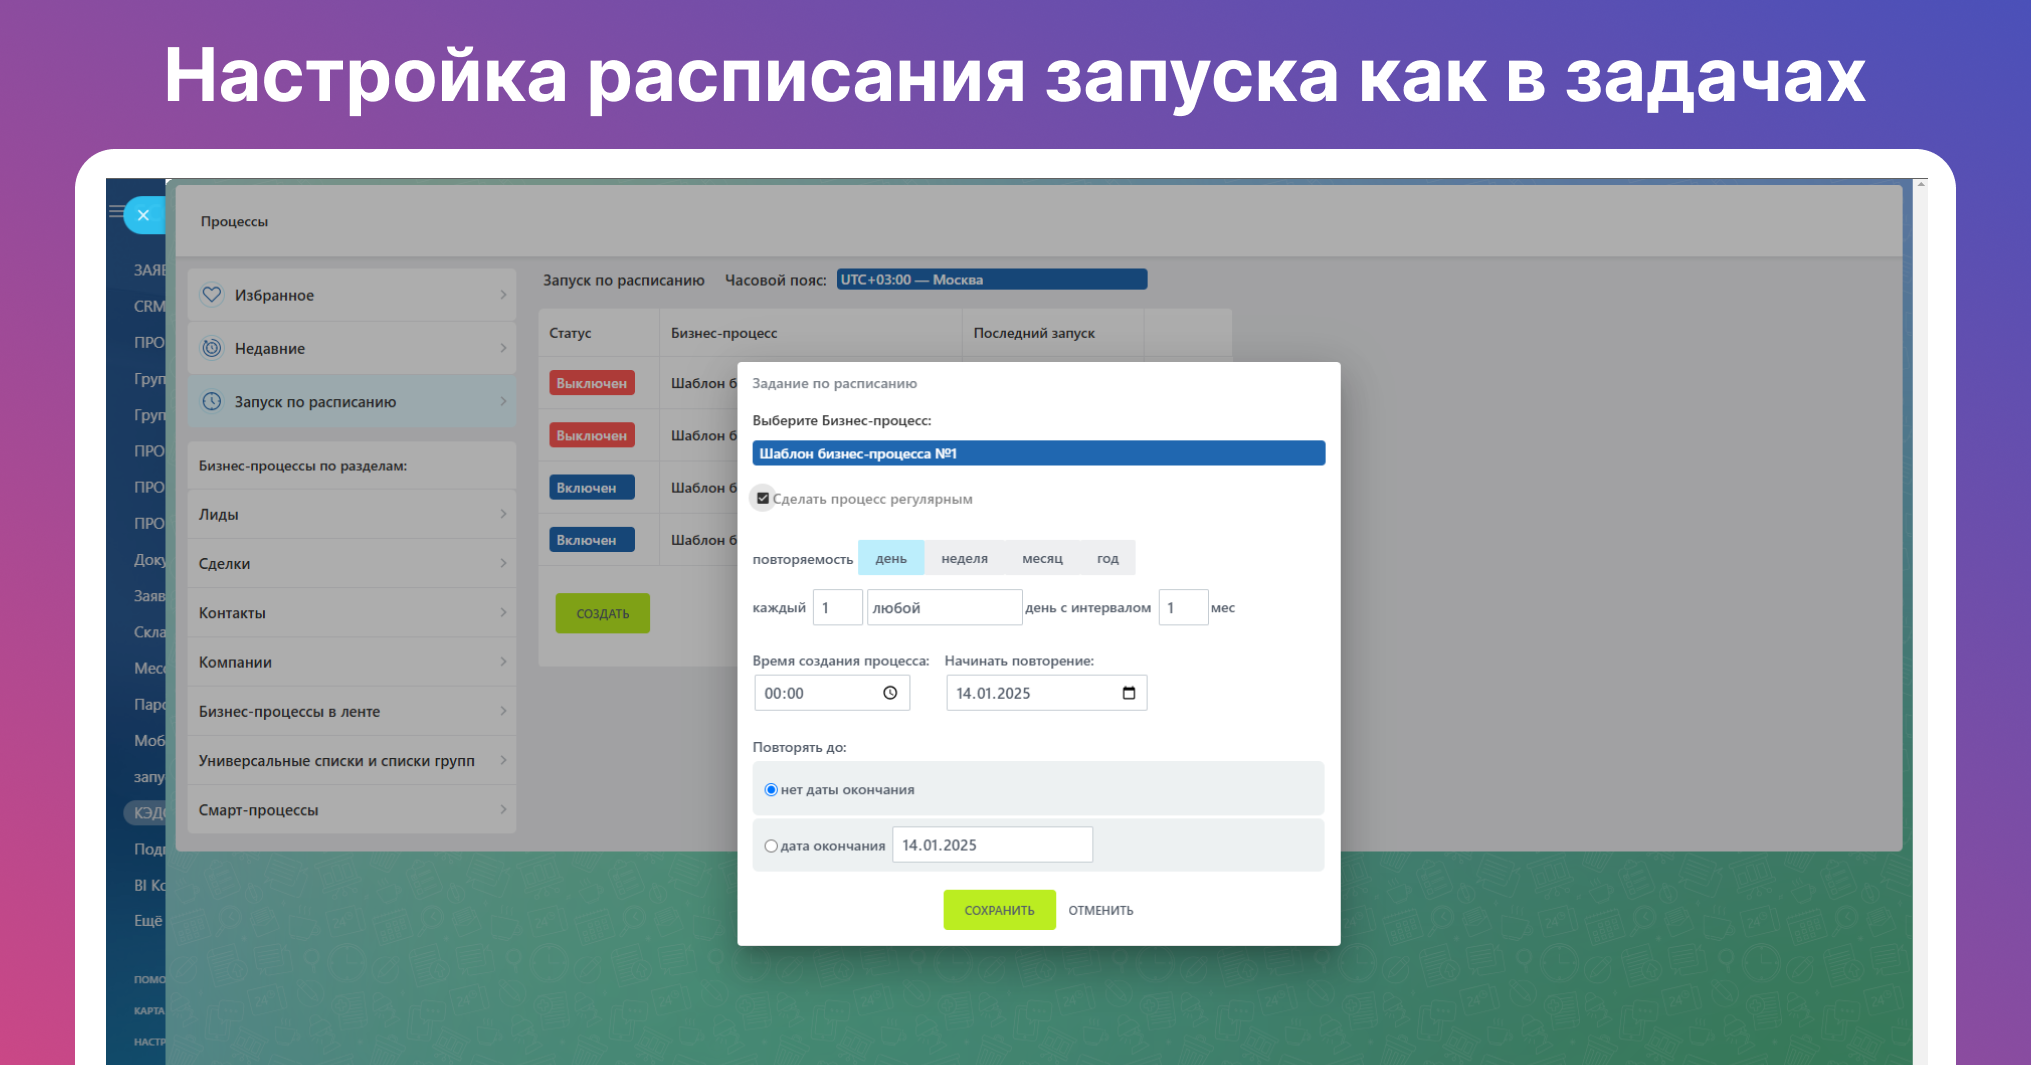Viewport: 2031px width, 1065px height.
Task: Click the Процессы page title
Action: 234,221
